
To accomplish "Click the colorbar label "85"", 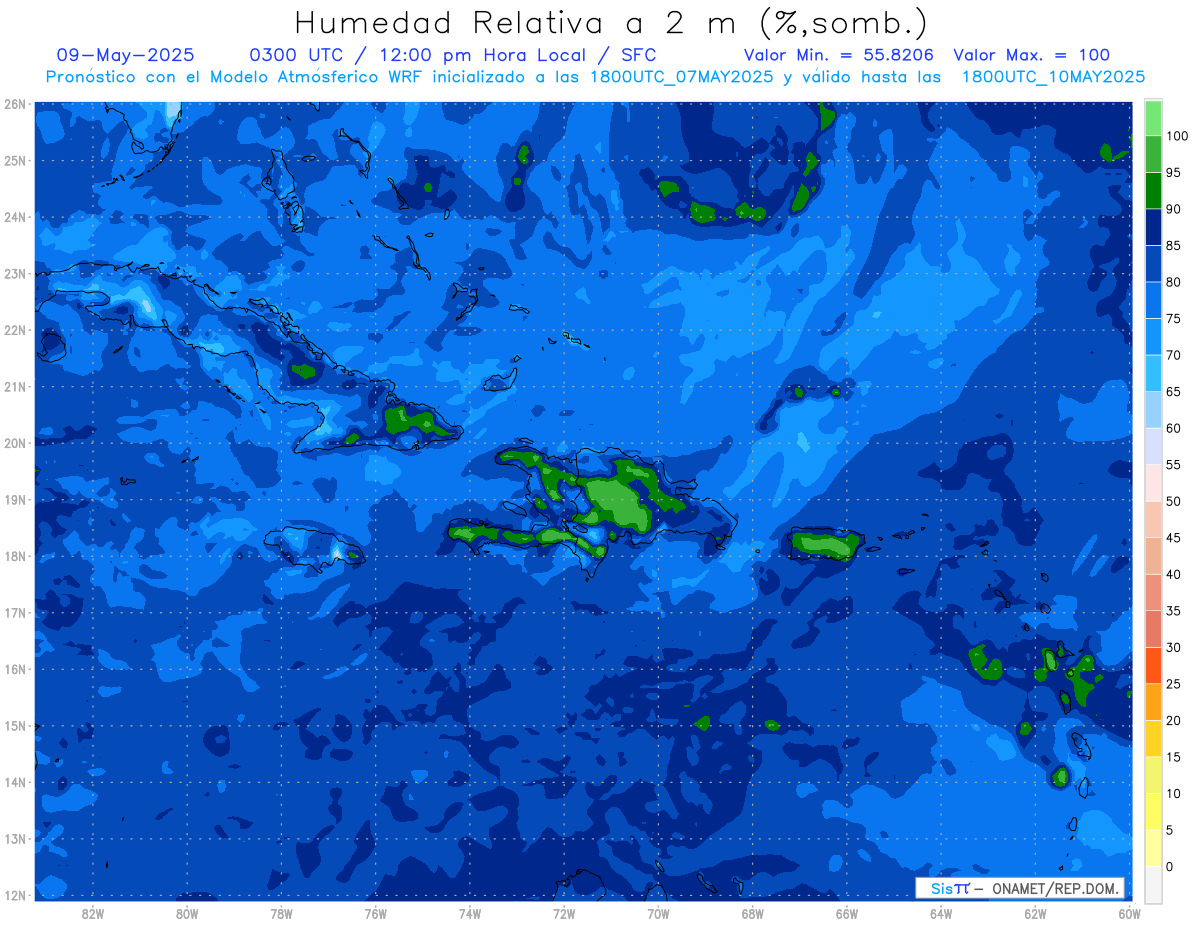I will click(x=1173, y=245).
